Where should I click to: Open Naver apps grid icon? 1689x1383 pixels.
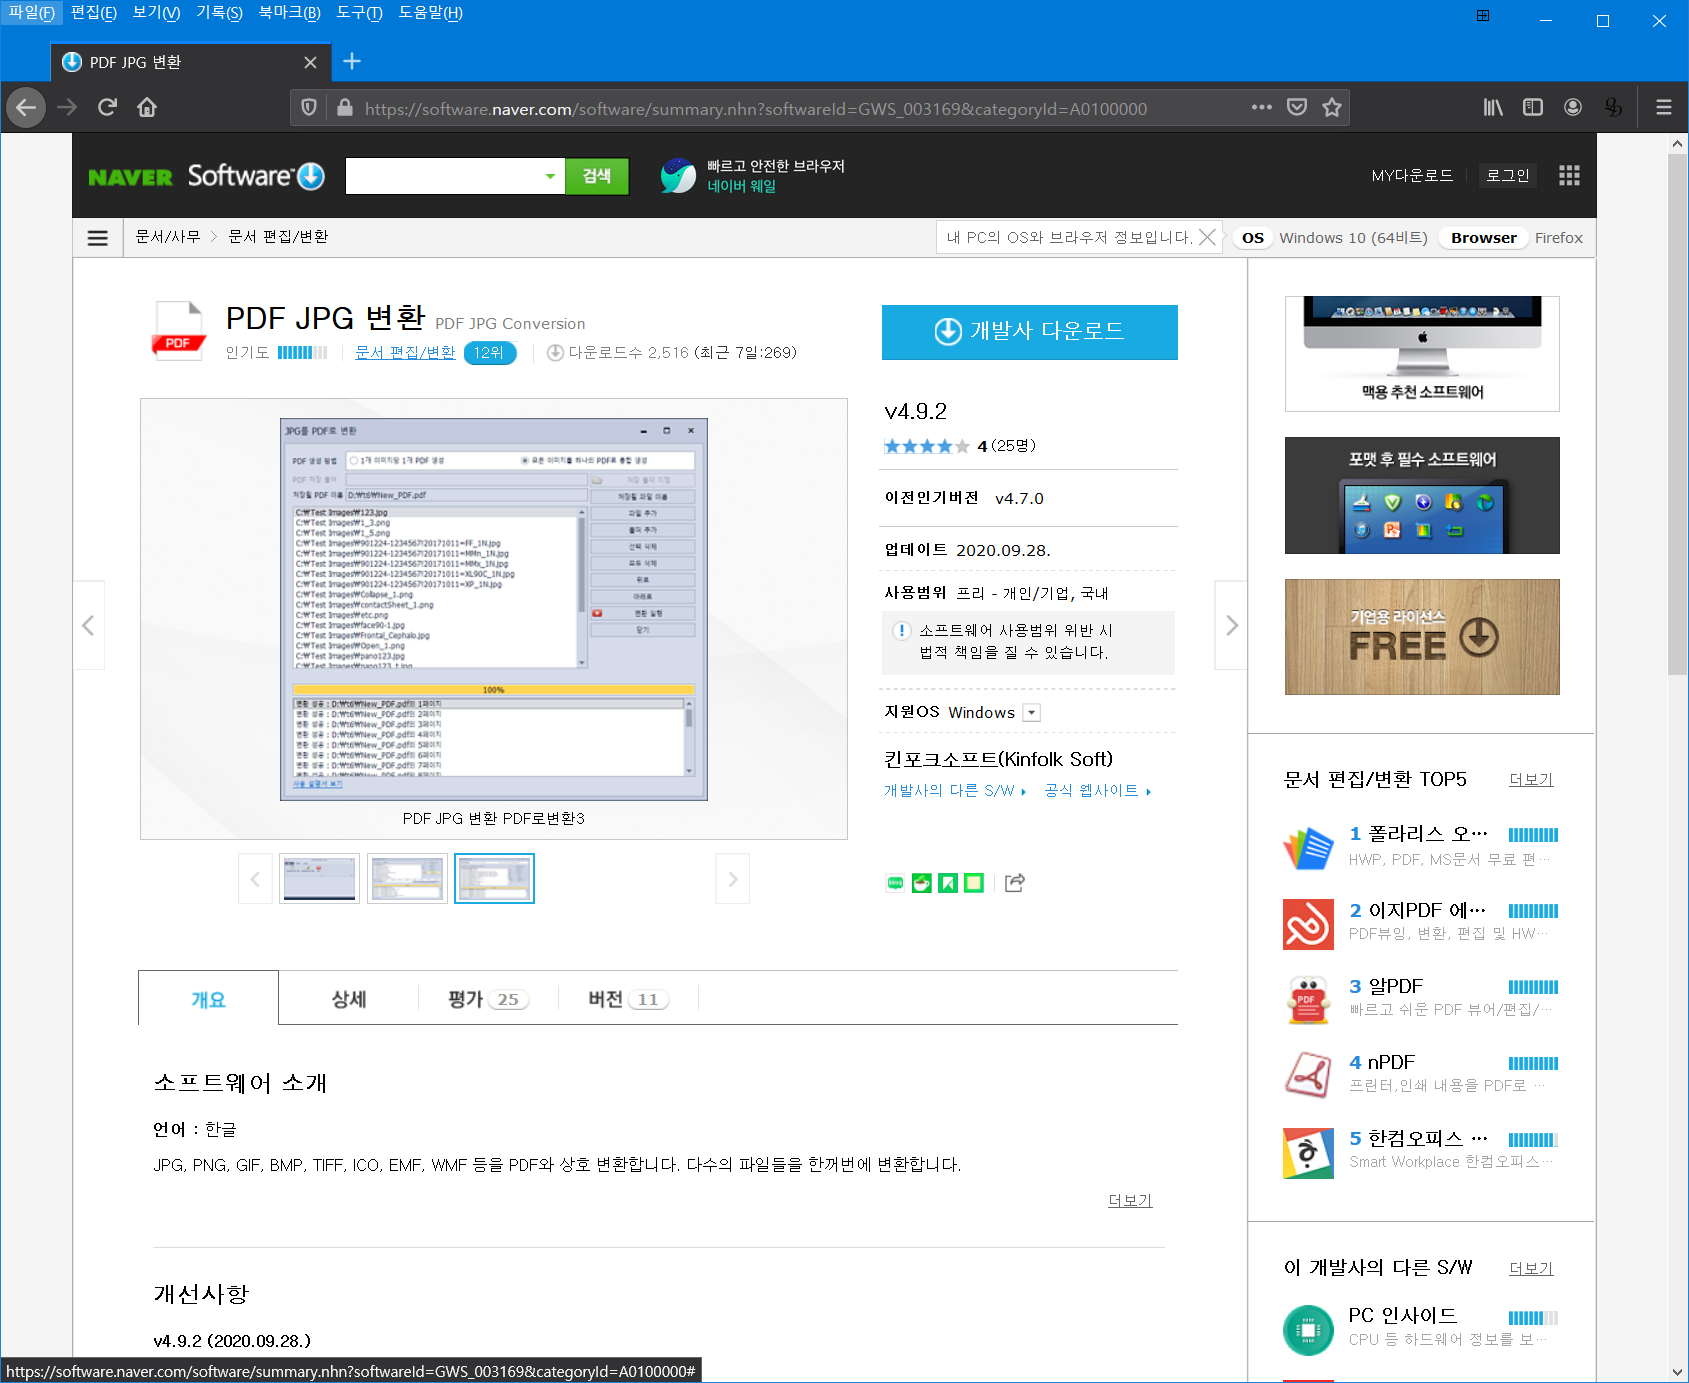coord(1569,176)
